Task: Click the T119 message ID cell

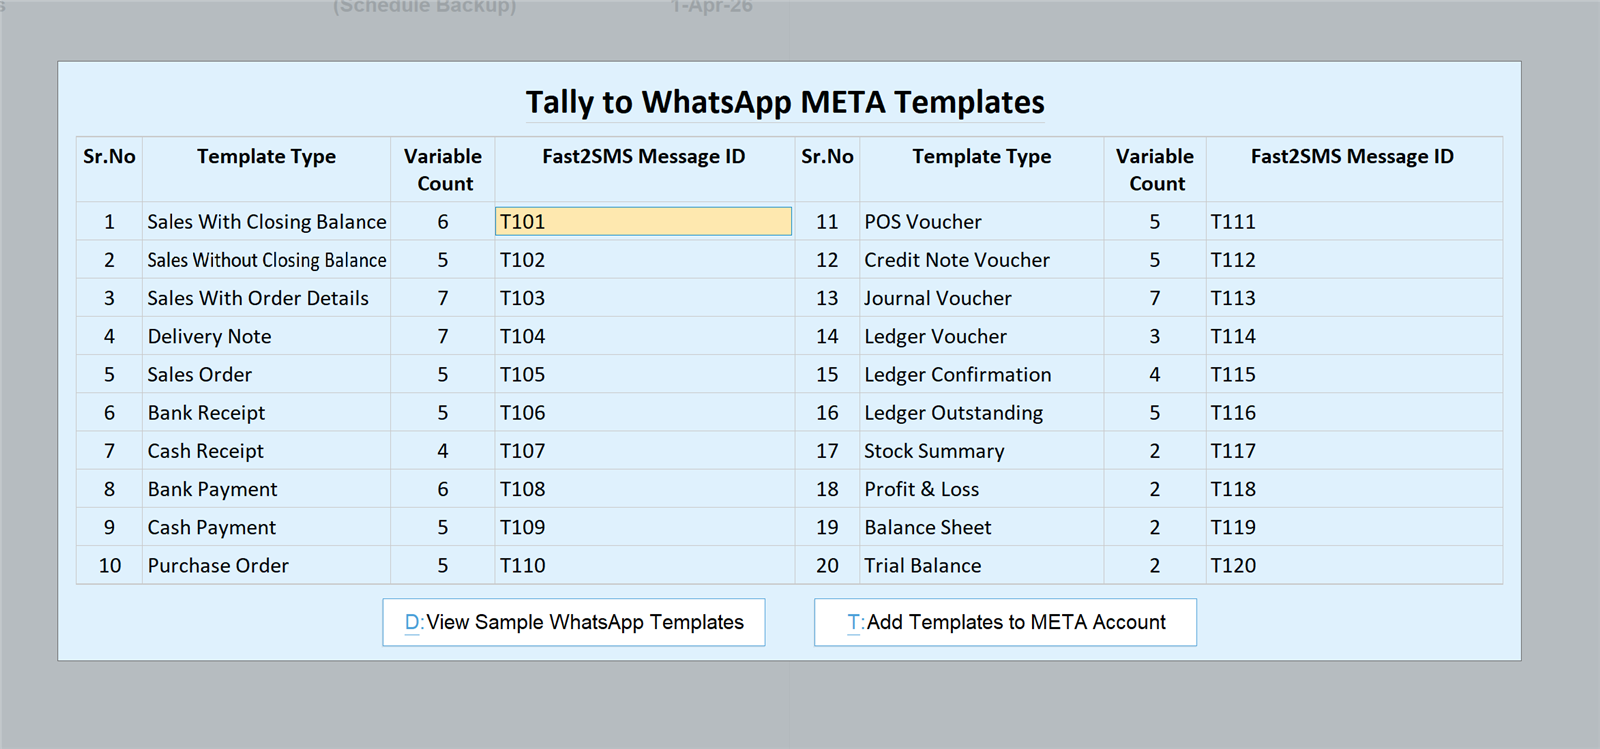Action: click(x=1353, y=527)
